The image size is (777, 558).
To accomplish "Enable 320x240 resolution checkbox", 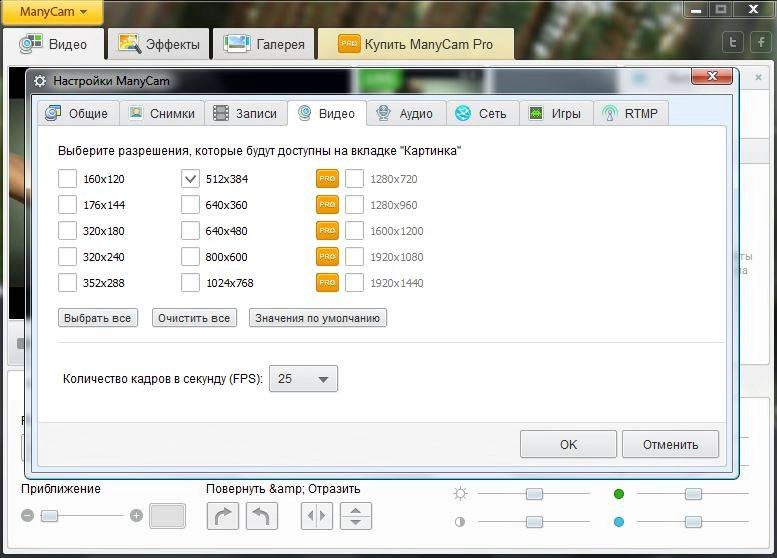I will (67, 257).
